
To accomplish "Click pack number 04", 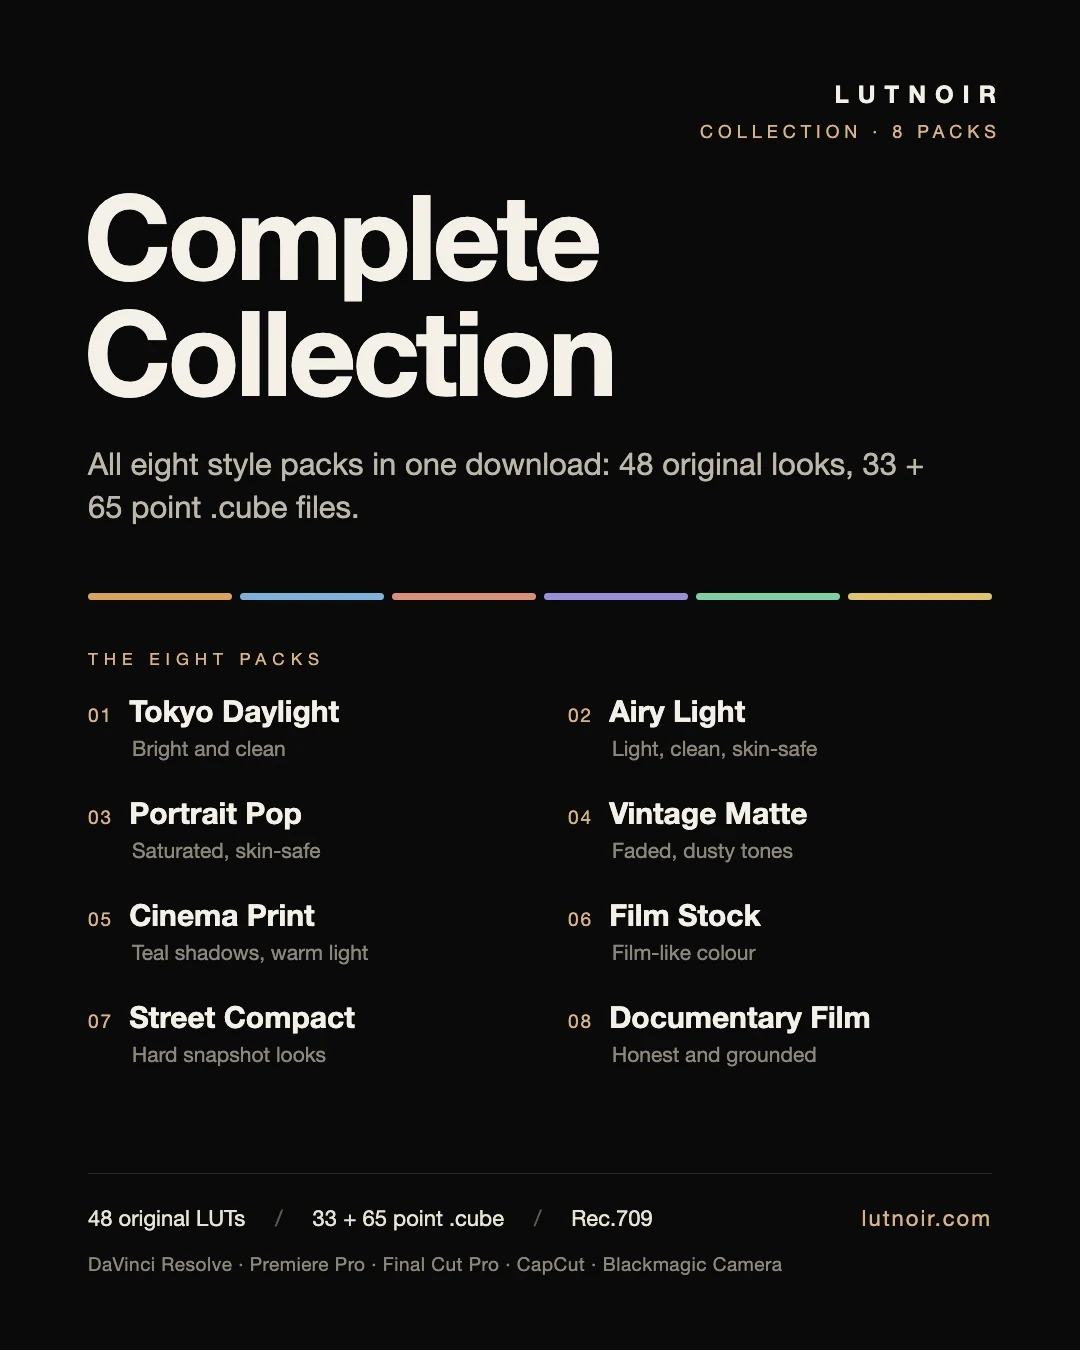I will [579, 818].
